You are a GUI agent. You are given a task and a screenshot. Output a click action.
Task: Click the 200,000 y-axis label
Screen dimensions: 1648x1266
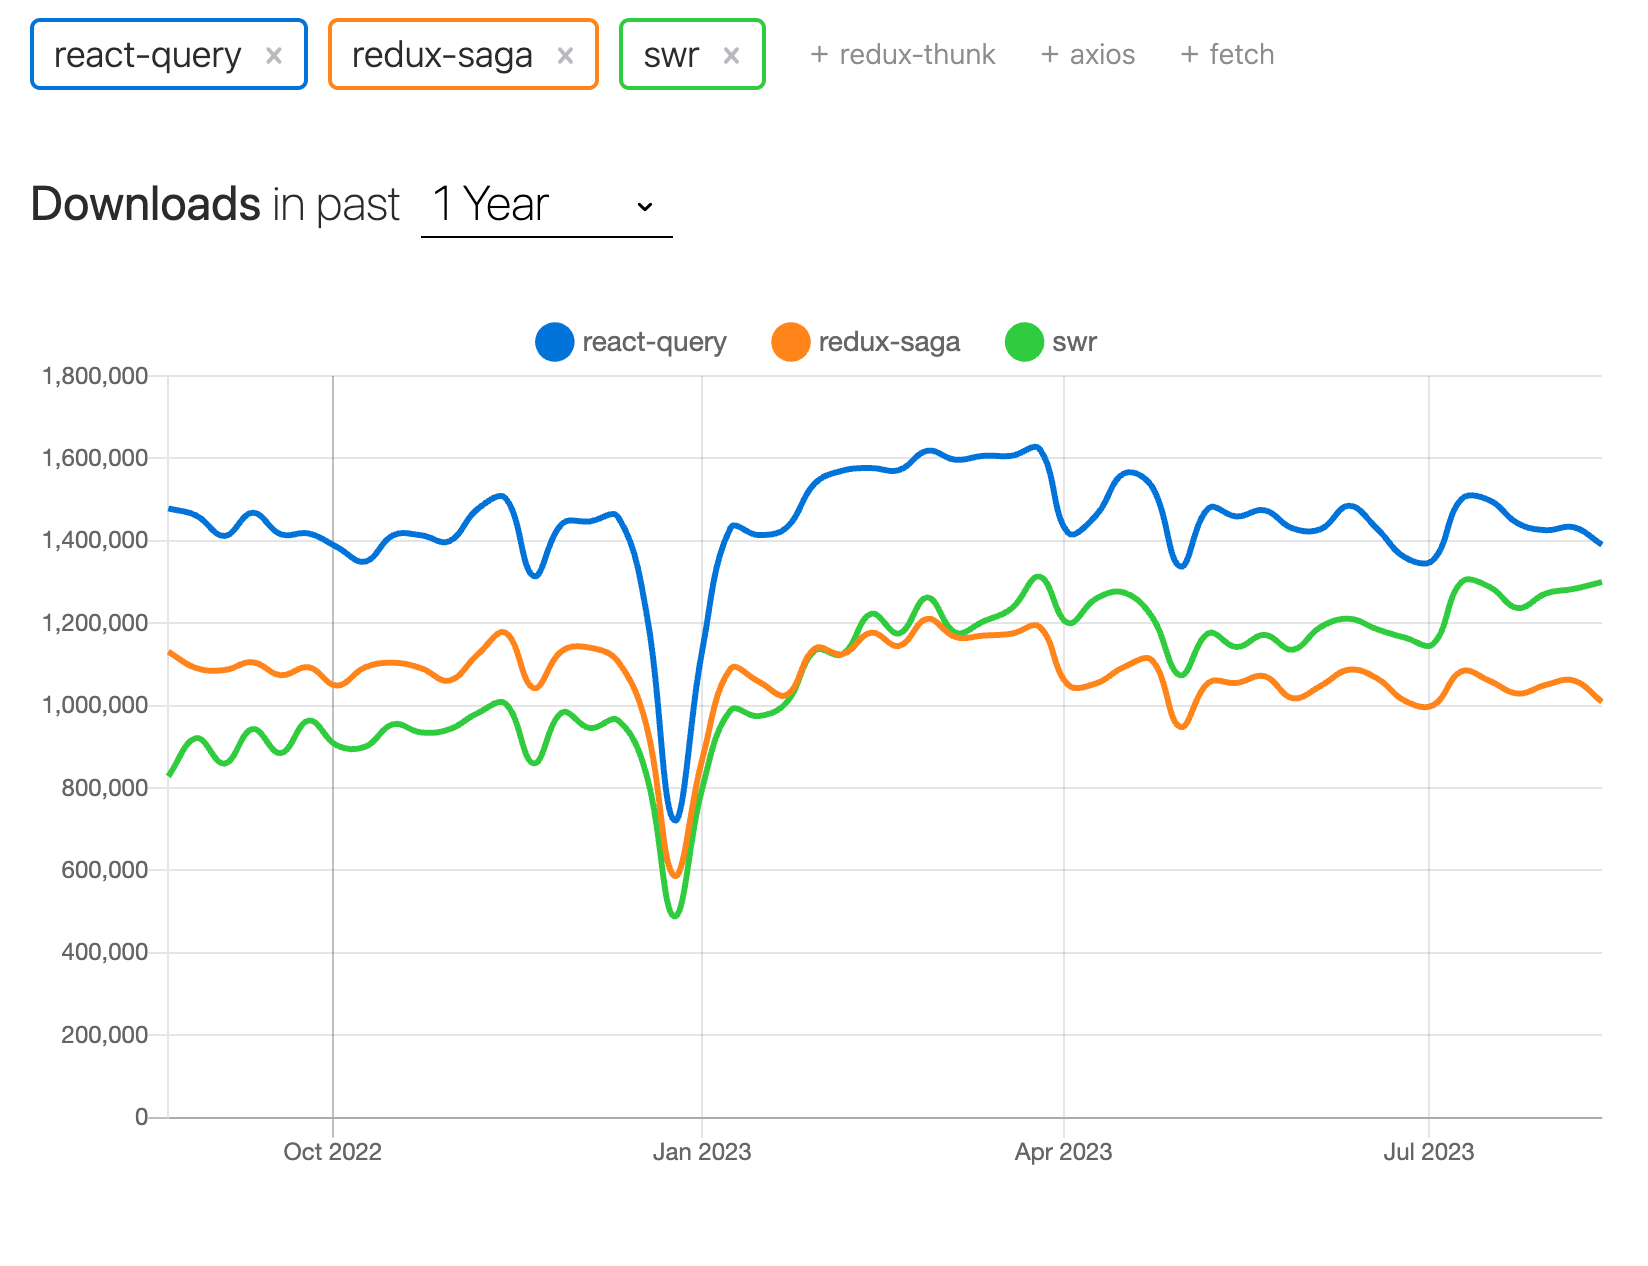point(105,1035)
